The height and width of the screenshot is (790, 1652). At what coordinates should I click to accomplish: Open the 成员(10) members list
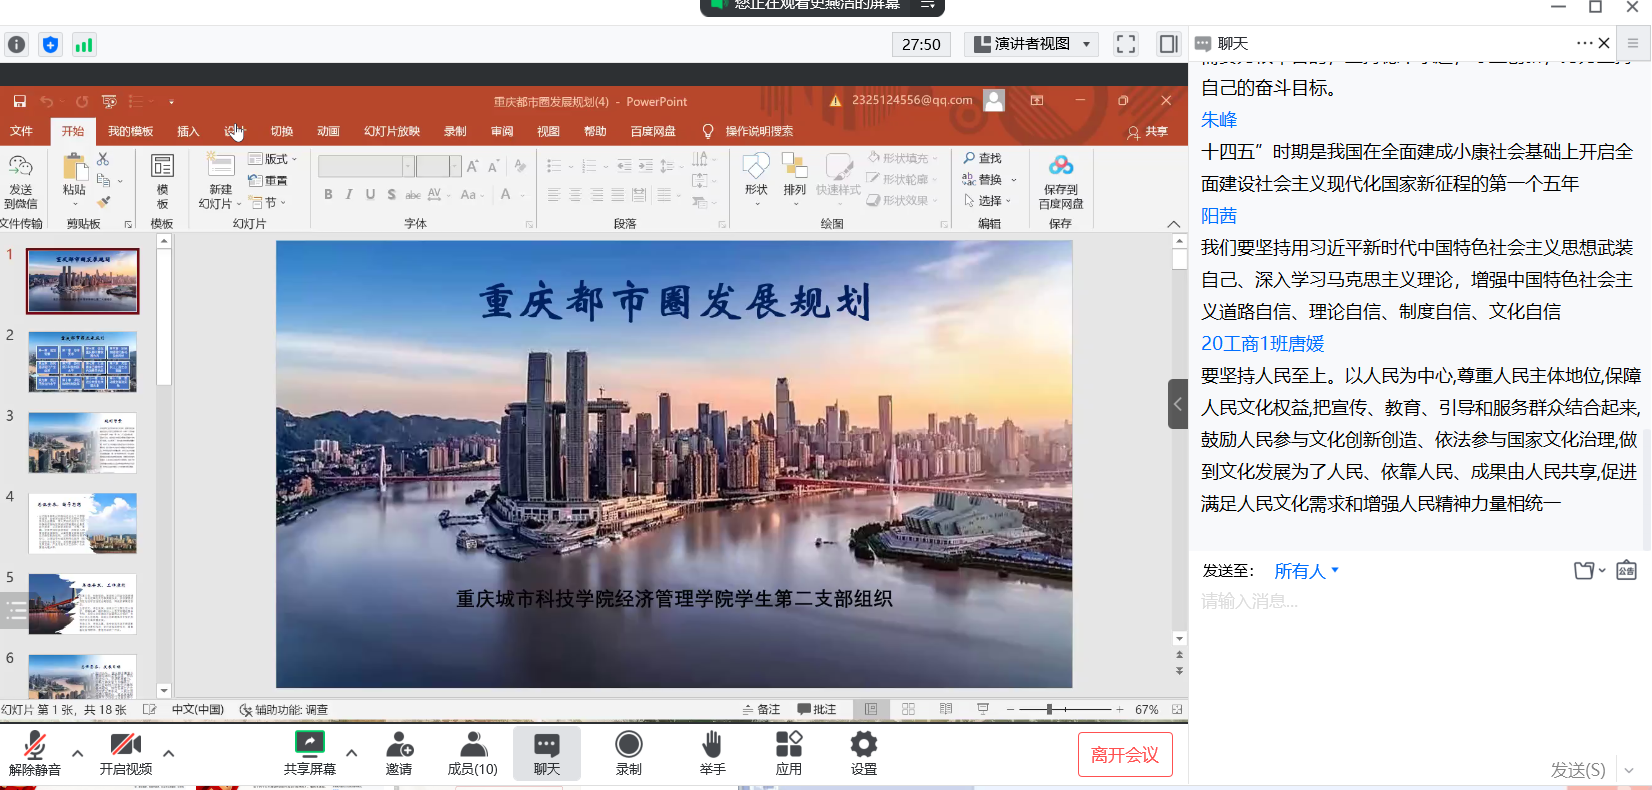coord(472,753)
